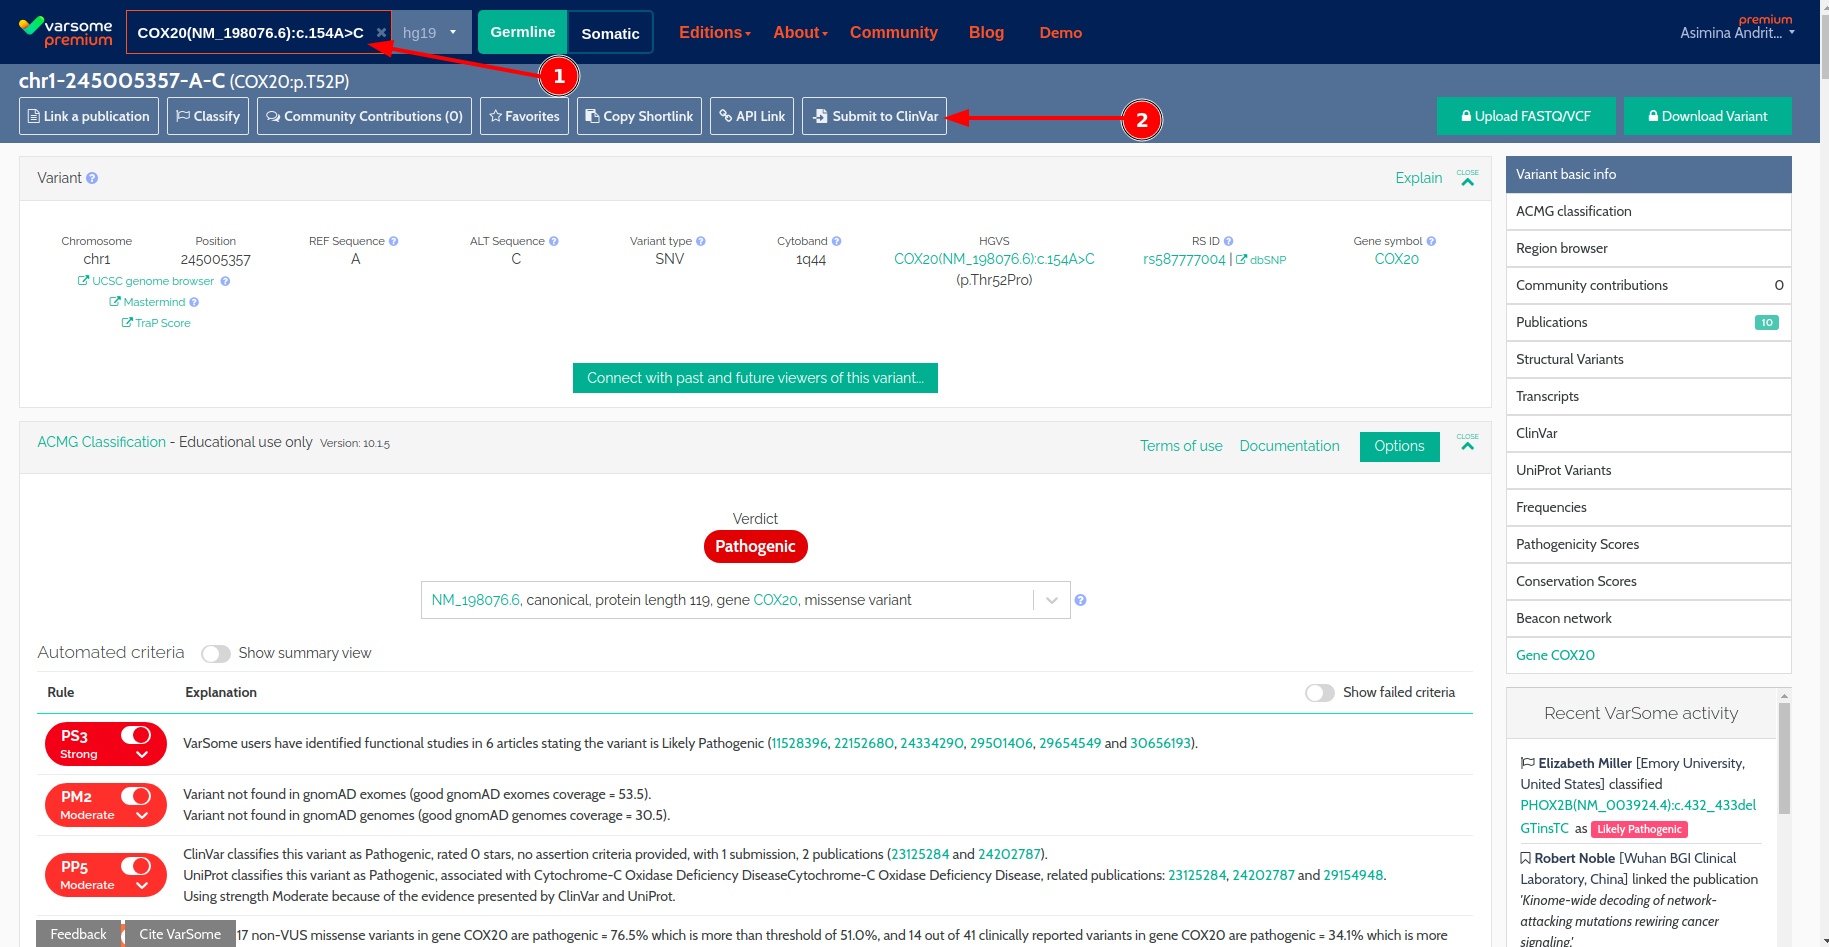1829x947 pixels.
Task: Click Link a publication button
Action: pyautogui.click(x=89, y=116)
